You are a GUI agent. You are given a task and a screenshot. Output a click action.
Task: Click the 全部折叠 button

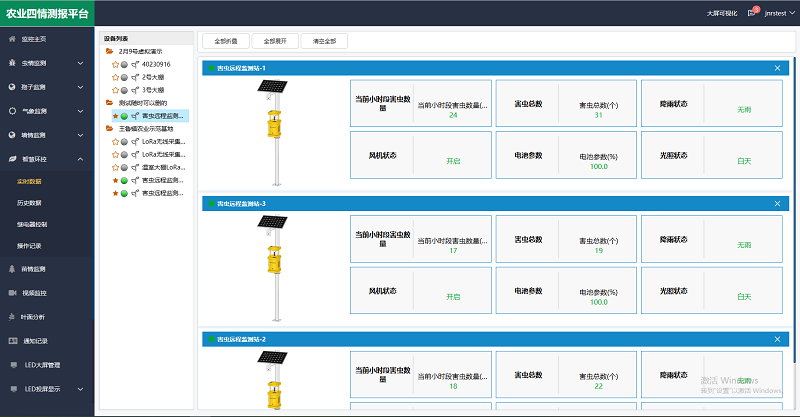pos(226,41)
